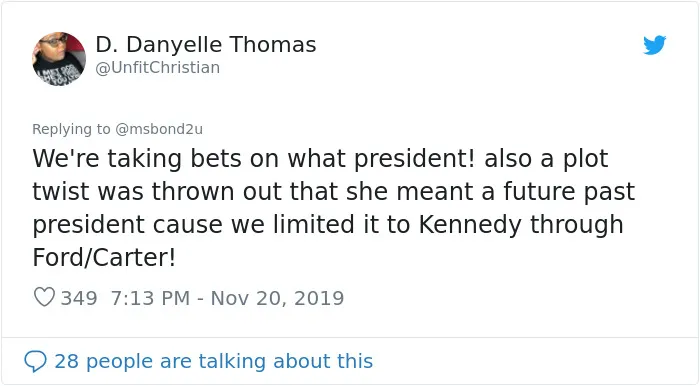
Task: Open the 28 people are talking about this link
Action: click(213, 361)
